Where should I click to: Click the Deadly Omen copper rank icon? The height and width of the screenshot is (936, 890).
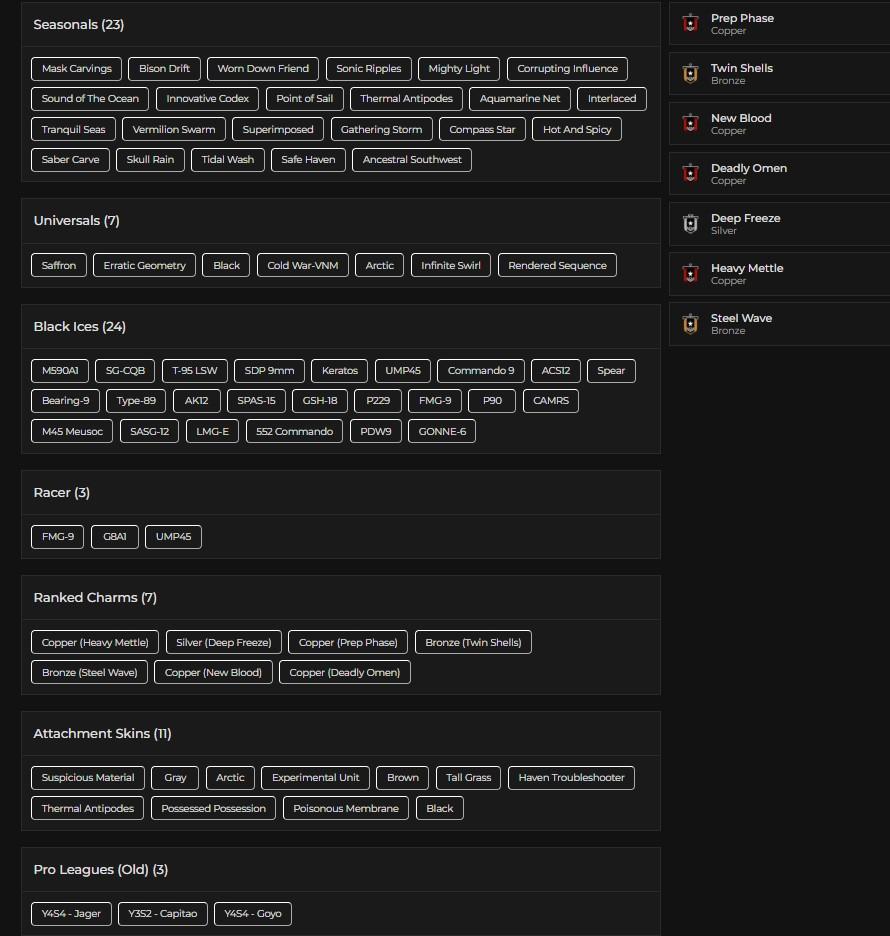pyautogui.click(x=690, y=174)
